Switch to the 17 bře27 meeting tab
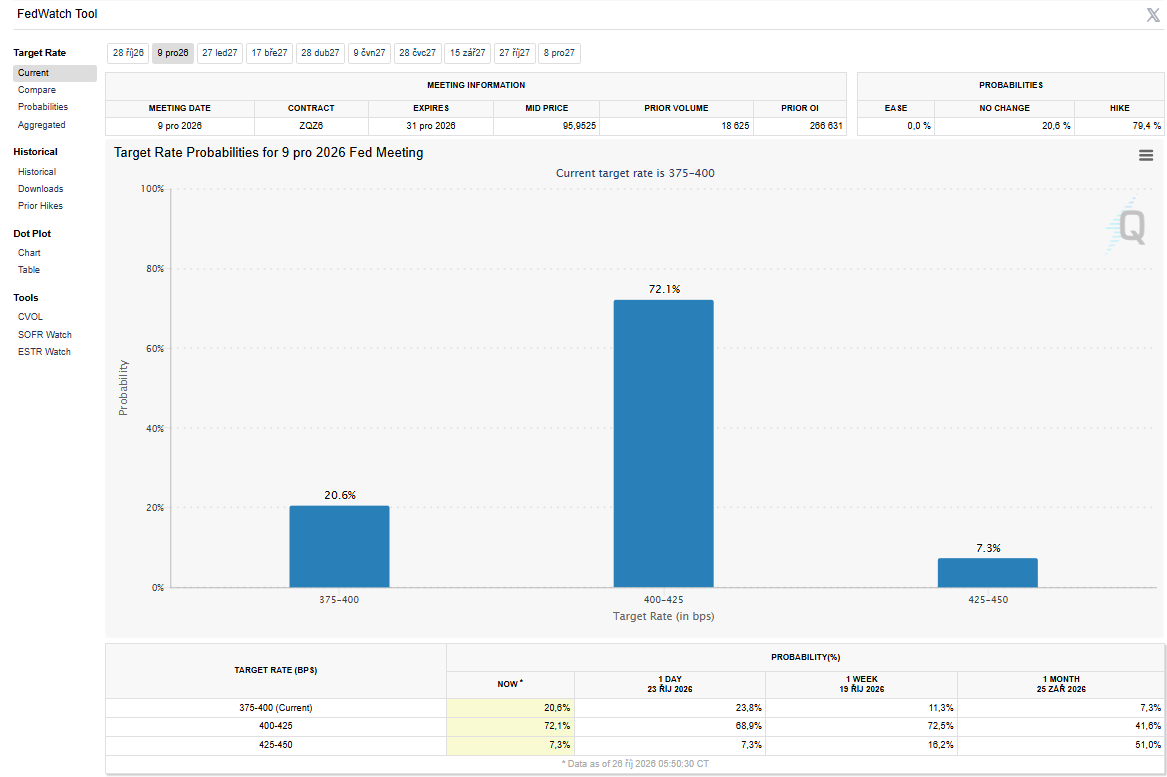This screenshot has width=1167, height=777. (x=269, y=54)
